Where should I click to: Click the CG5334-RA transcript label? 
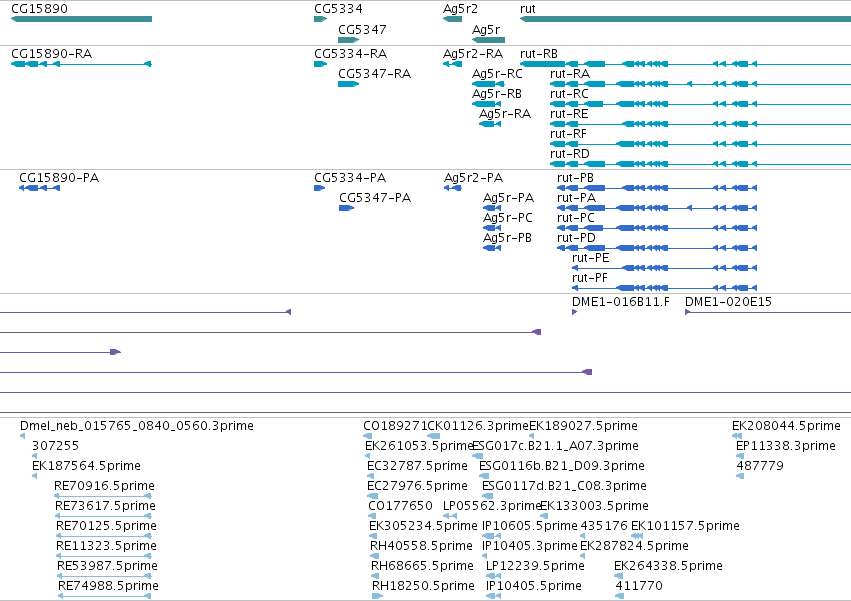(x=351, y=54)
